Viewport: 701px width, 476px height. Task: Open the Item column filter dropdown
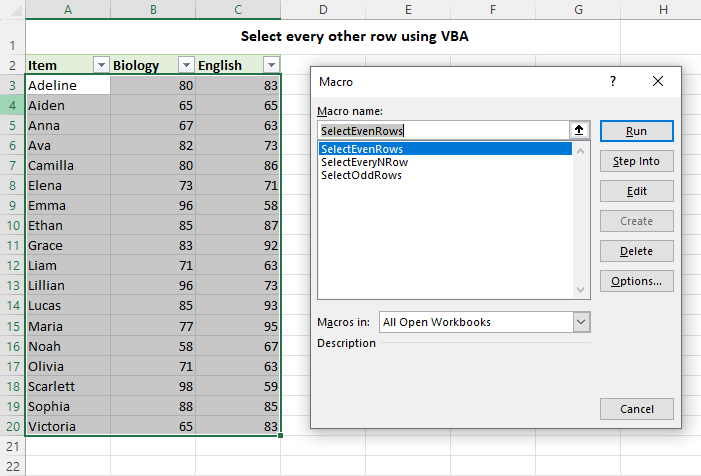coord(100,65)
